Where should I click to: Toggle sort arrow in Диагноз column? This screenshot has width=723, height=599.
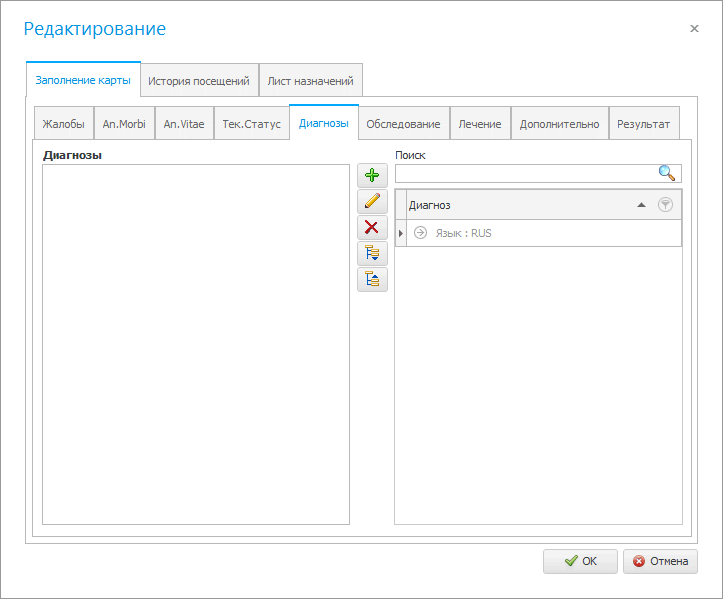[x=641, y=205]
